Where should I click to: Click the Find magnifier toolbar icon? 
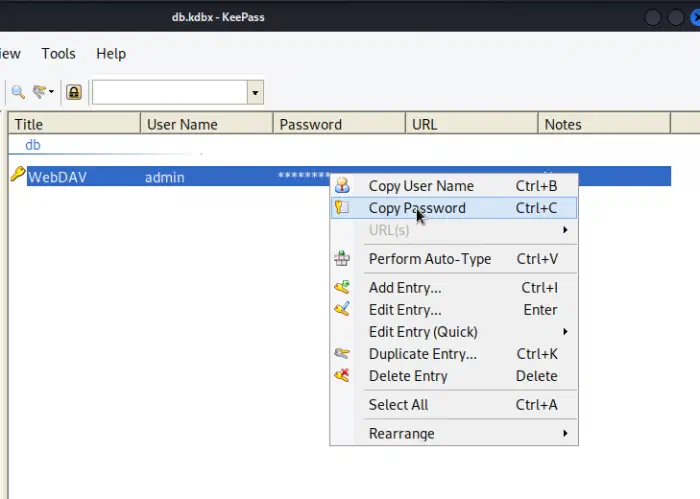tap(18, 92)
